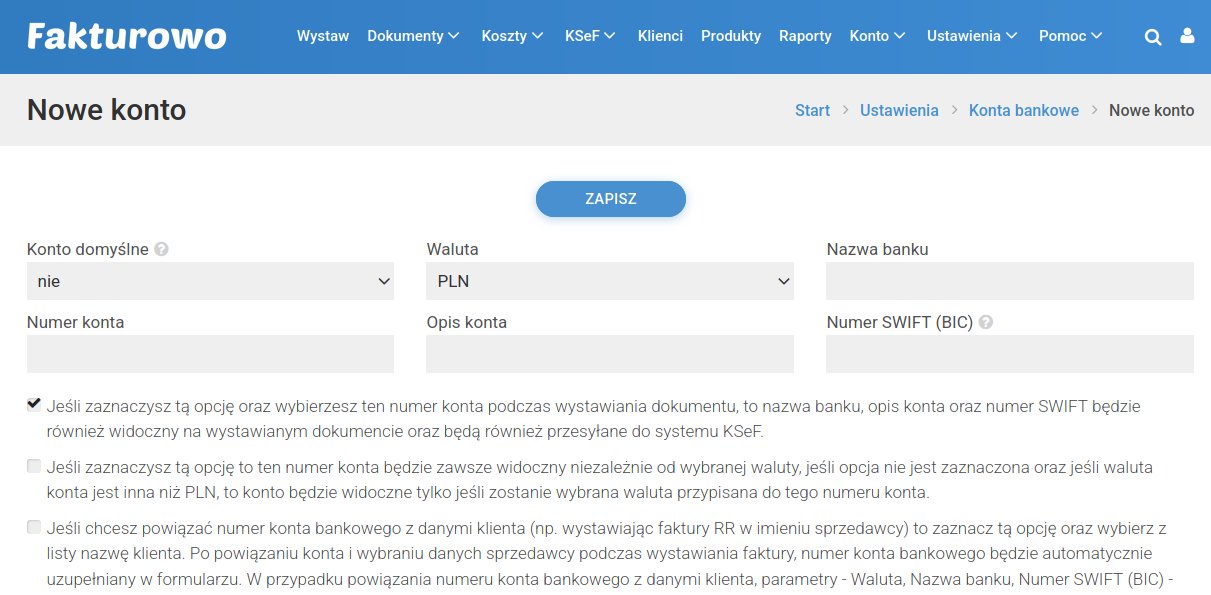Uncheck the show bank name on document option
This screenshot has height=595, width=1211.
click(34, 405)
